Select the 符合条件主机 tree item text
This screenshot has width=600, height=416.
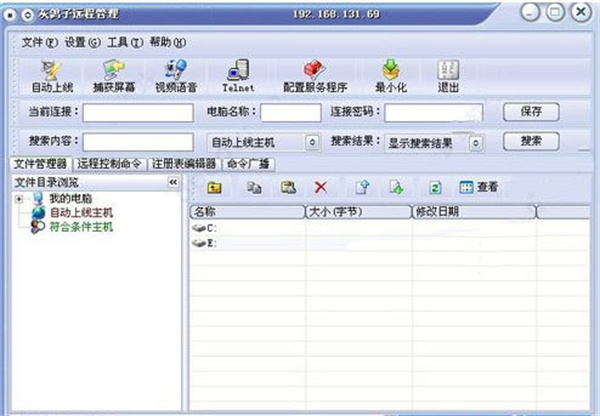pyautogui.click(x=82, y=227)
